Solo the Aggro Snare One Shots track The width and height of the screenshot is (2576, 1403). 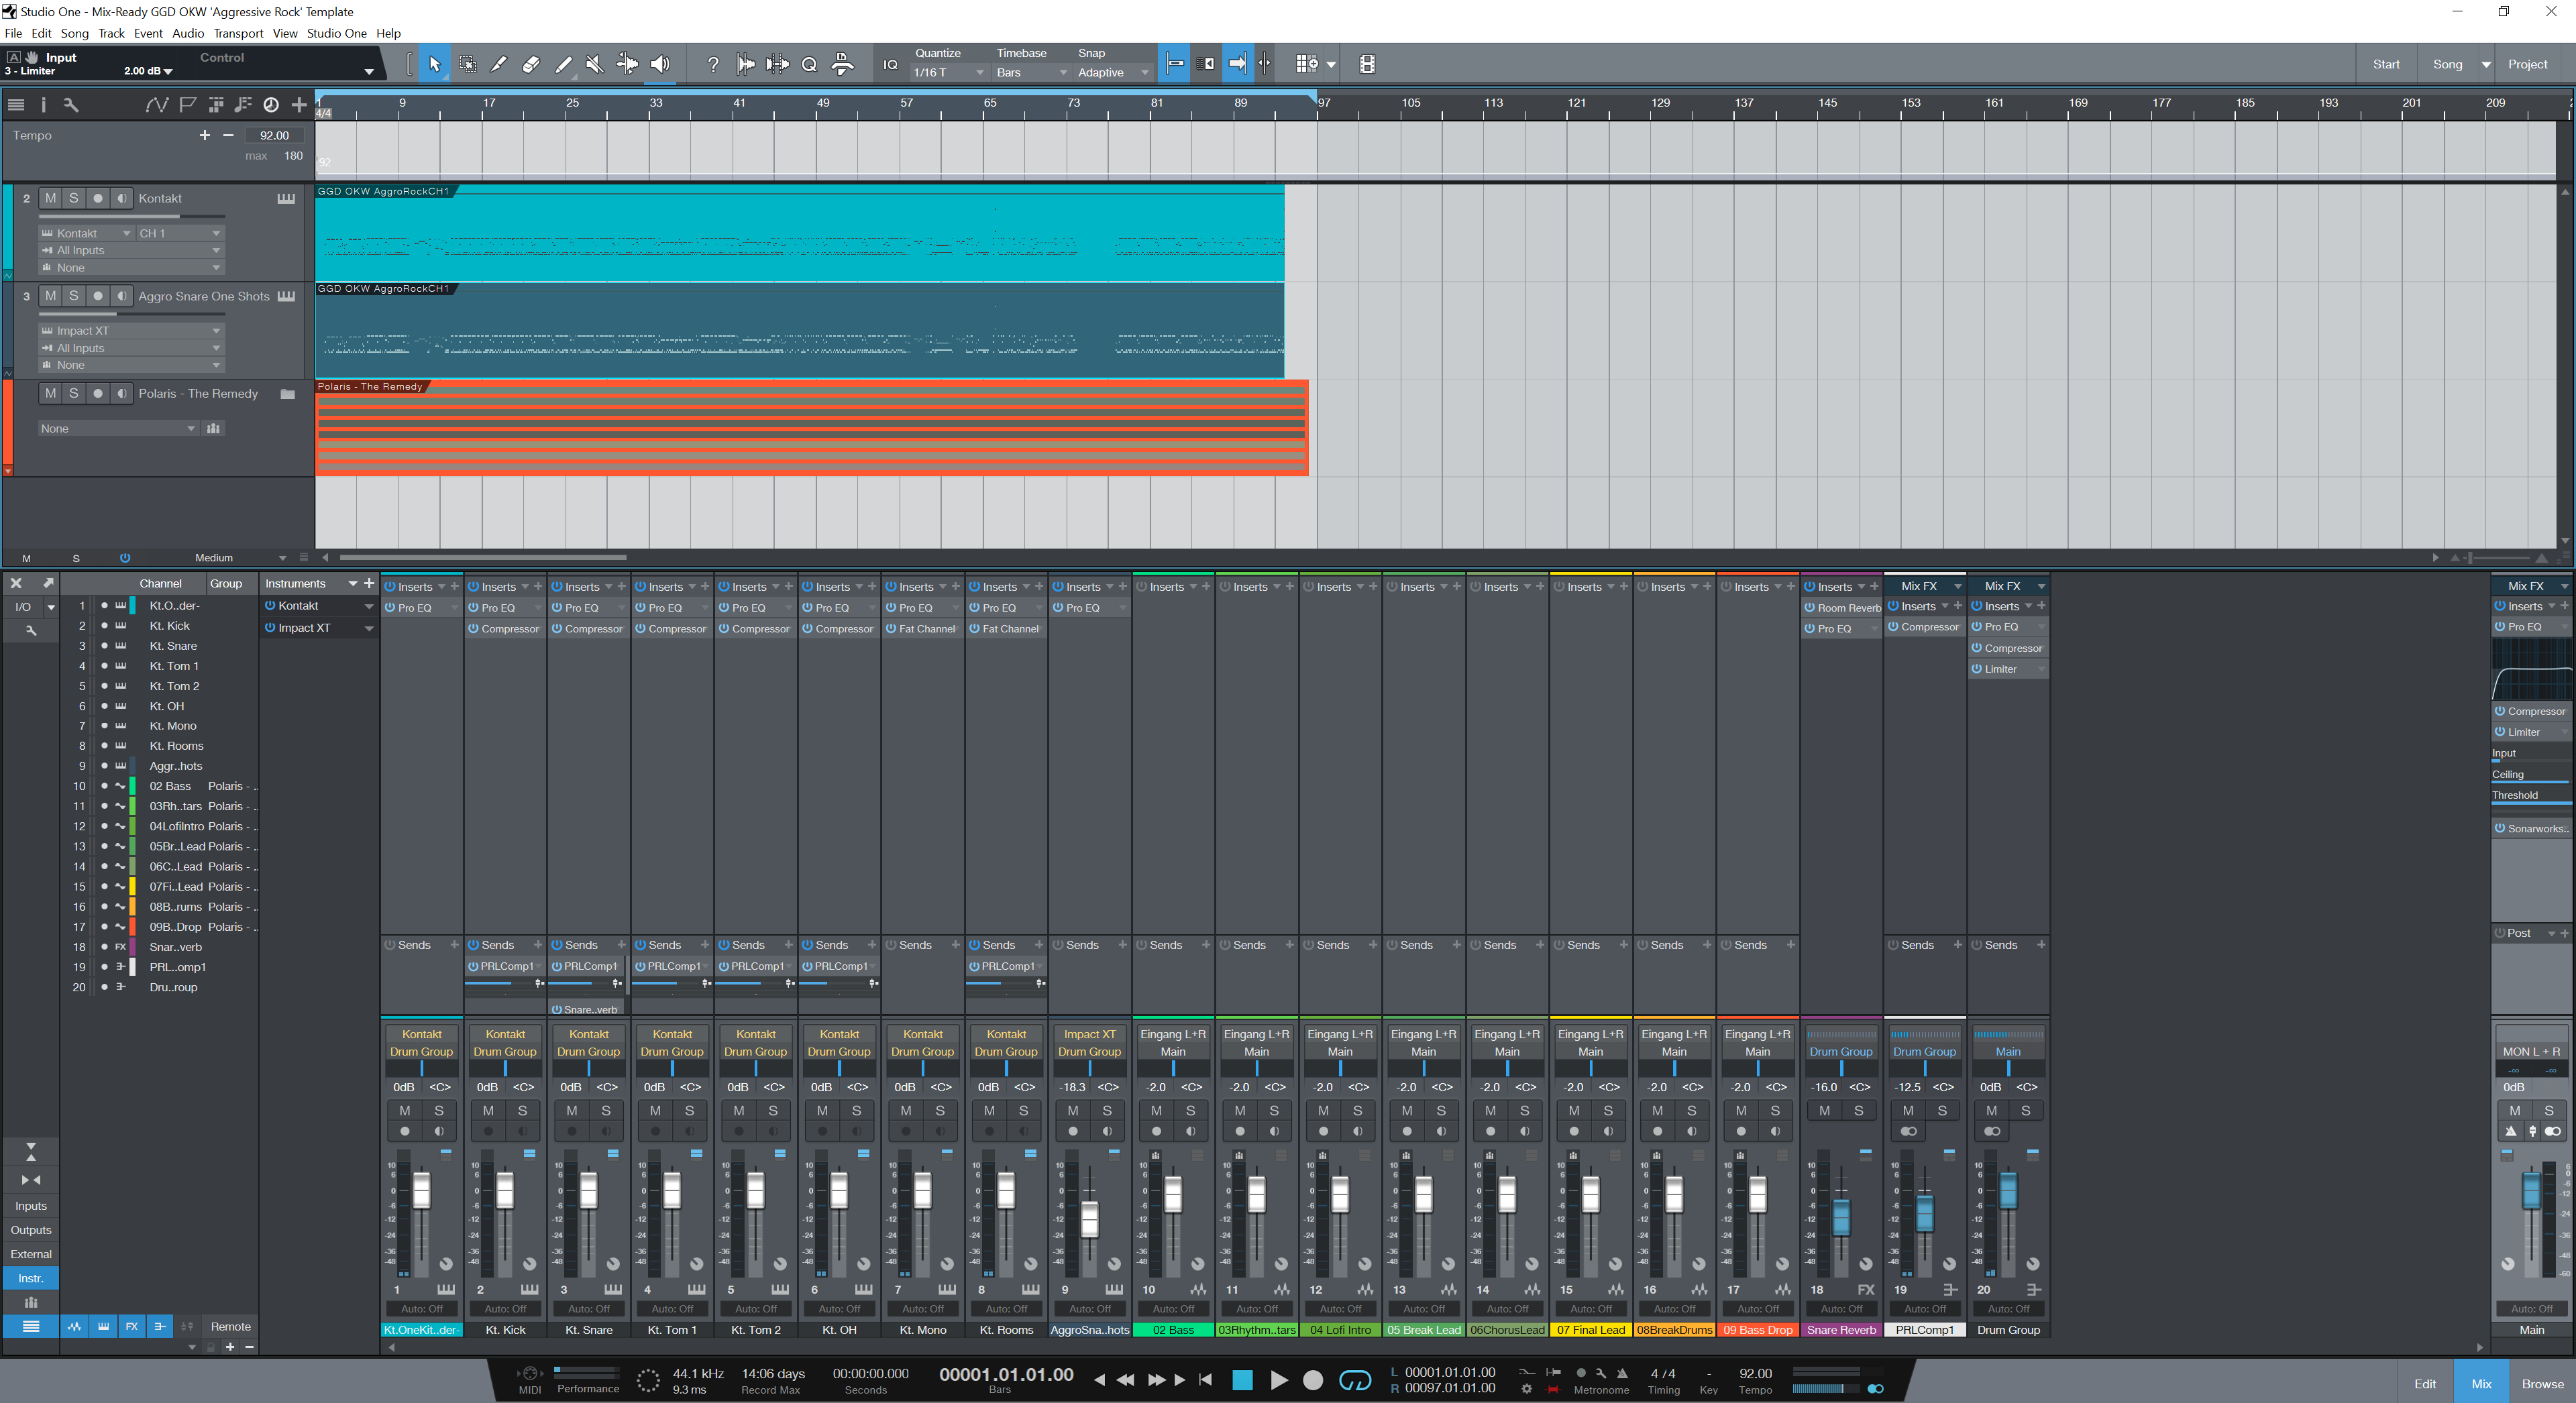[74, 296]
